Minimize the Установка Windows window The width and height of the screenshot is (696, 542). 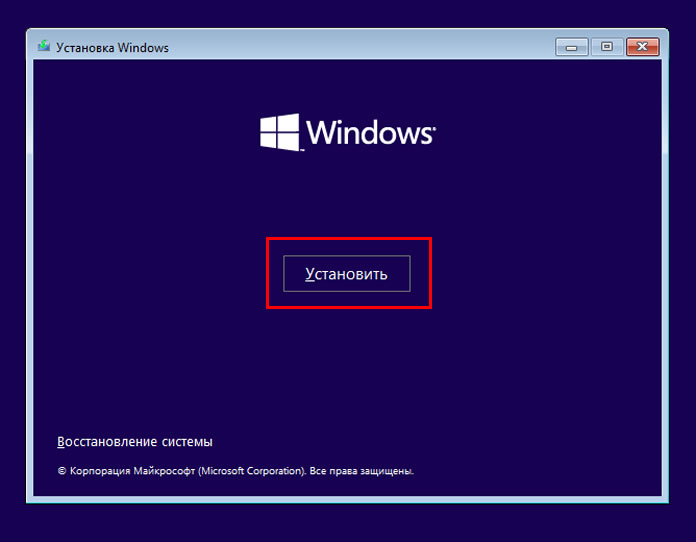[572, 47]
